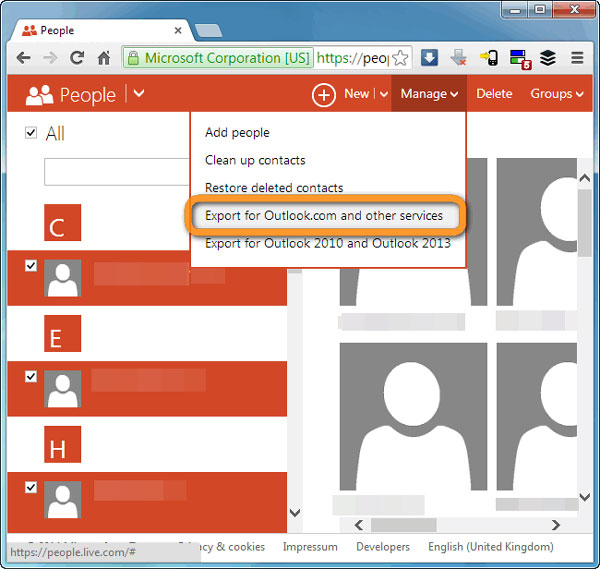
Task: Open the Developers footer link
Action: pyautogui.click(x=383, y=547)
